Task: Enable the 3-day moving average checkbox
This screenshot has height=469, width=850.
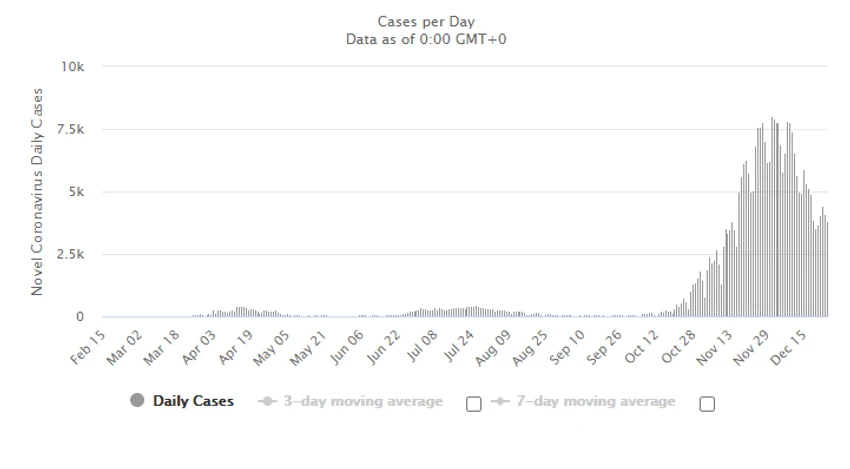Action: point(474,404)
